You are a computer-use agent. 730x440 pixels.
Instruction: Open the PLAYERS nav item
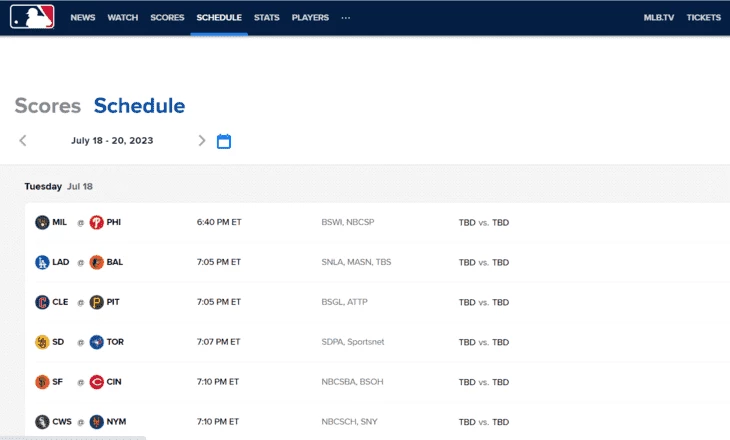[x=310, y=18]
